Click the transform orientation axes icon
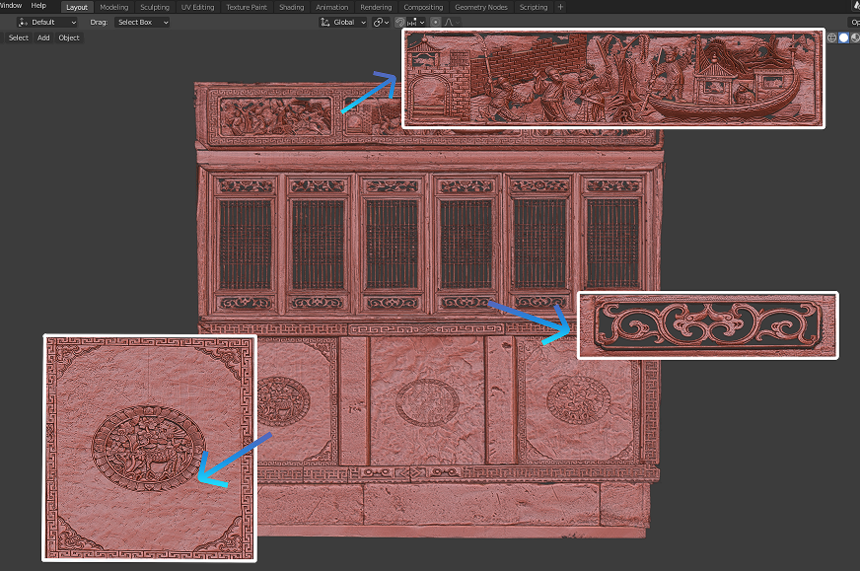 pyautogui.click(x=325, y=22)
